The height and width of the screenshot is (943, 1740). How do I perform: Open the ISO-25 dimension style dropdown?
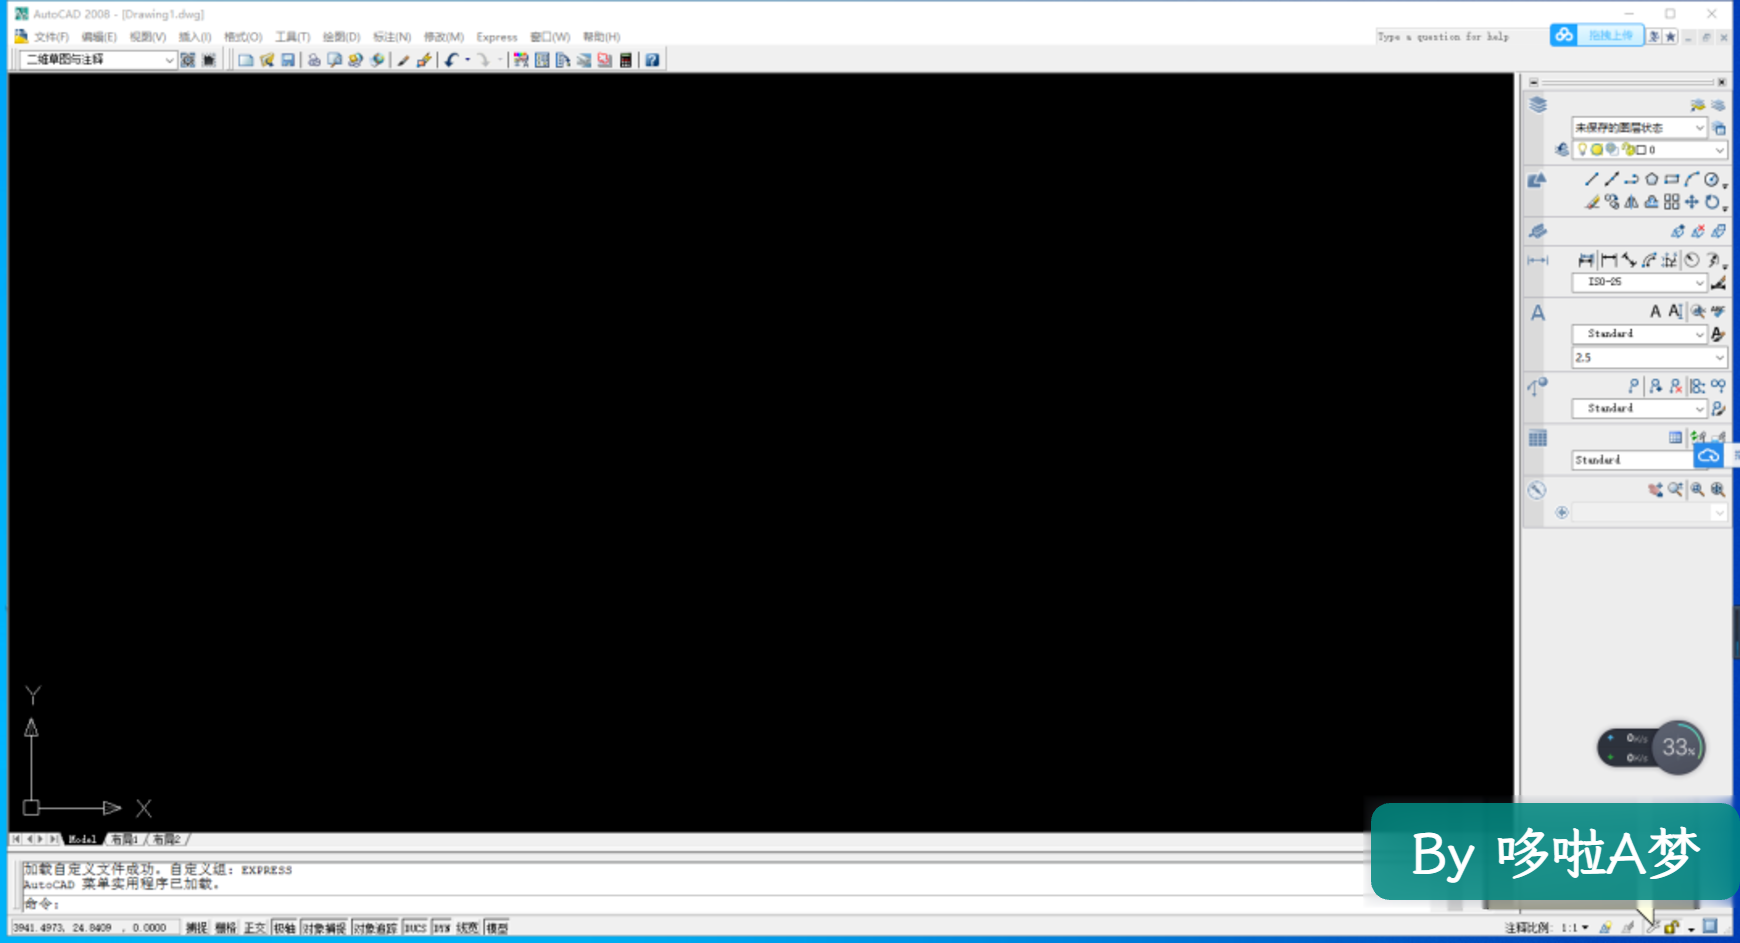point(1639,283)
